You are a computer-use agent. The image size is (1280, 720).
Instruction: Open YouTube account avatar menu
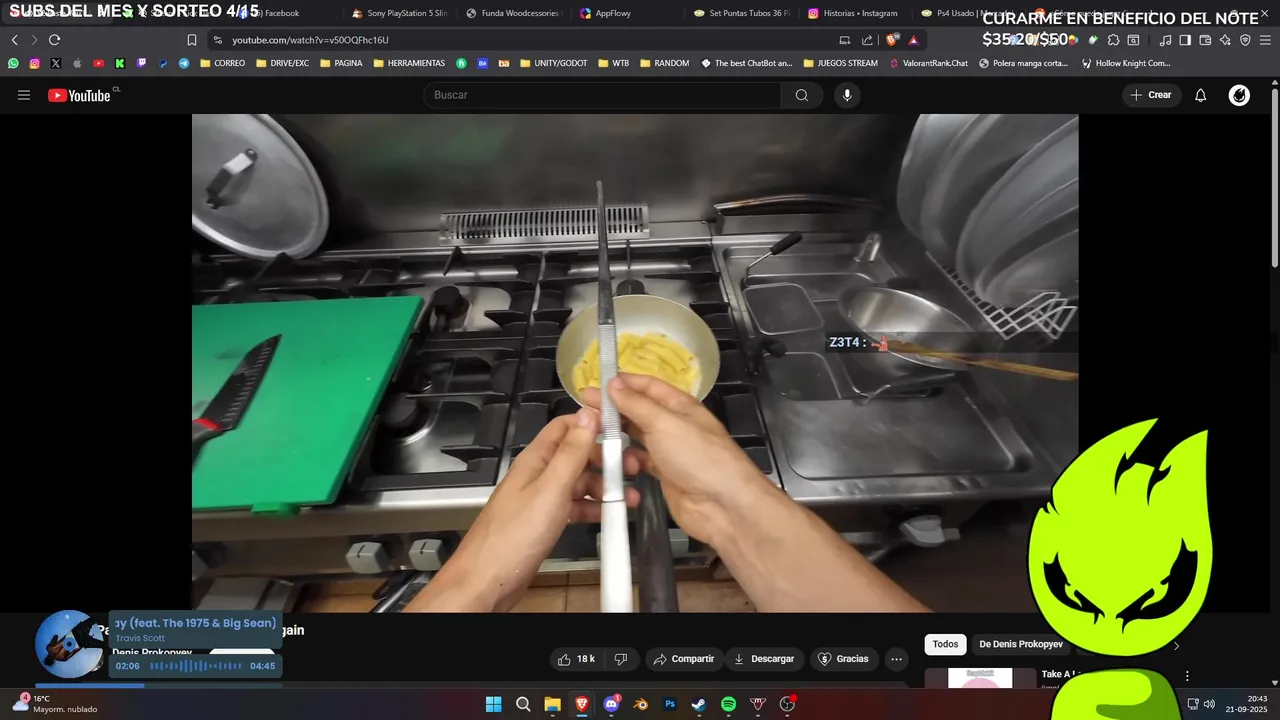[1239, 95]
